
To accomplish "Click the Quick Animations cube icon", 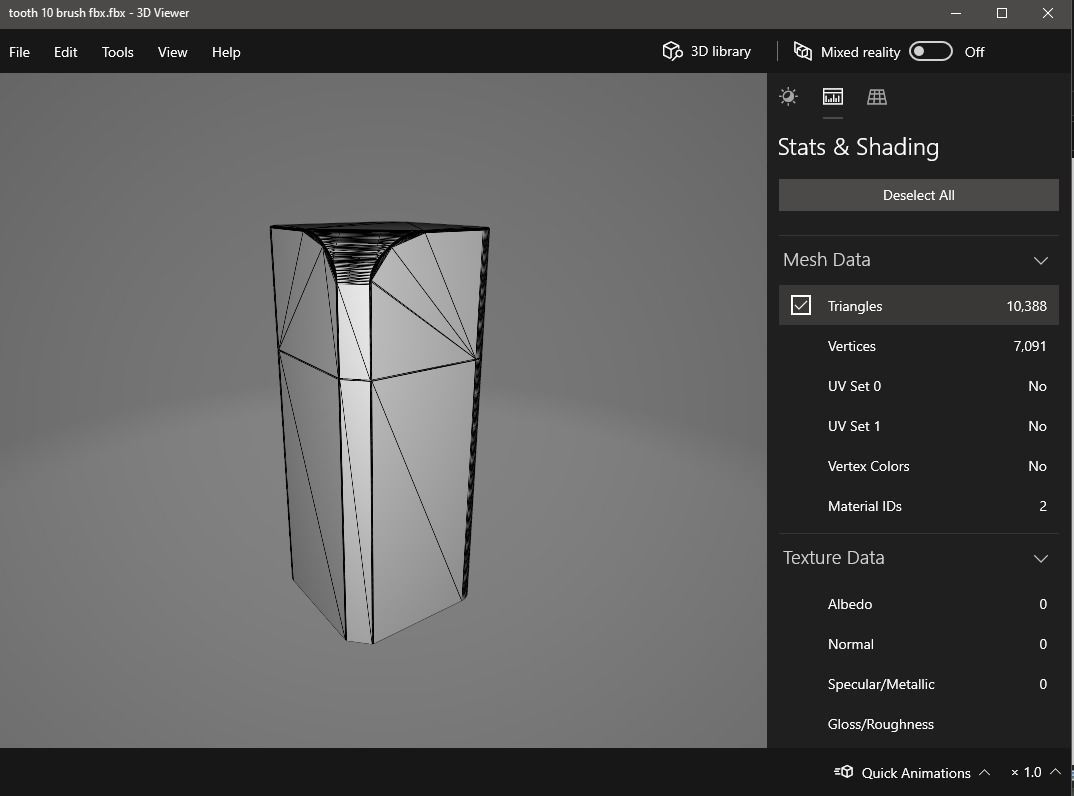I will (x=844, y=772).
